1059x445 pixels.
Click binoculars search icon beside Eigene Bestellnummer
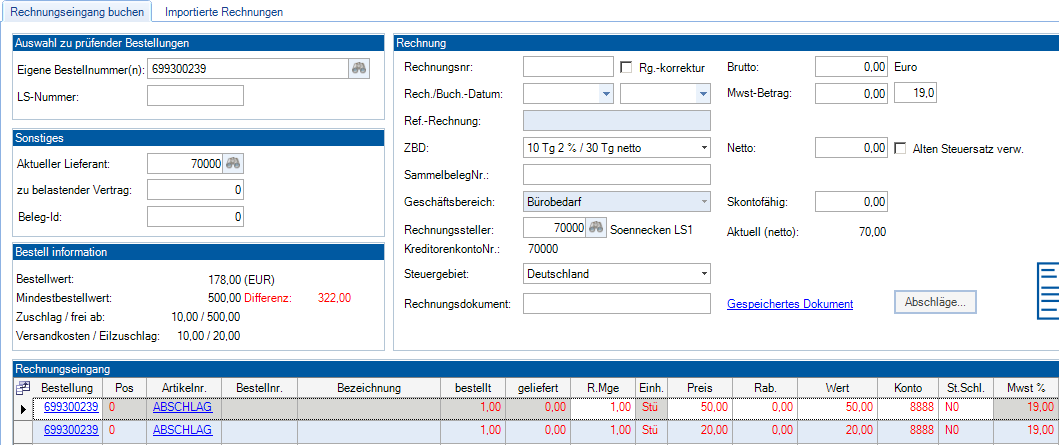pyautogui.click(x=358, y=68)
